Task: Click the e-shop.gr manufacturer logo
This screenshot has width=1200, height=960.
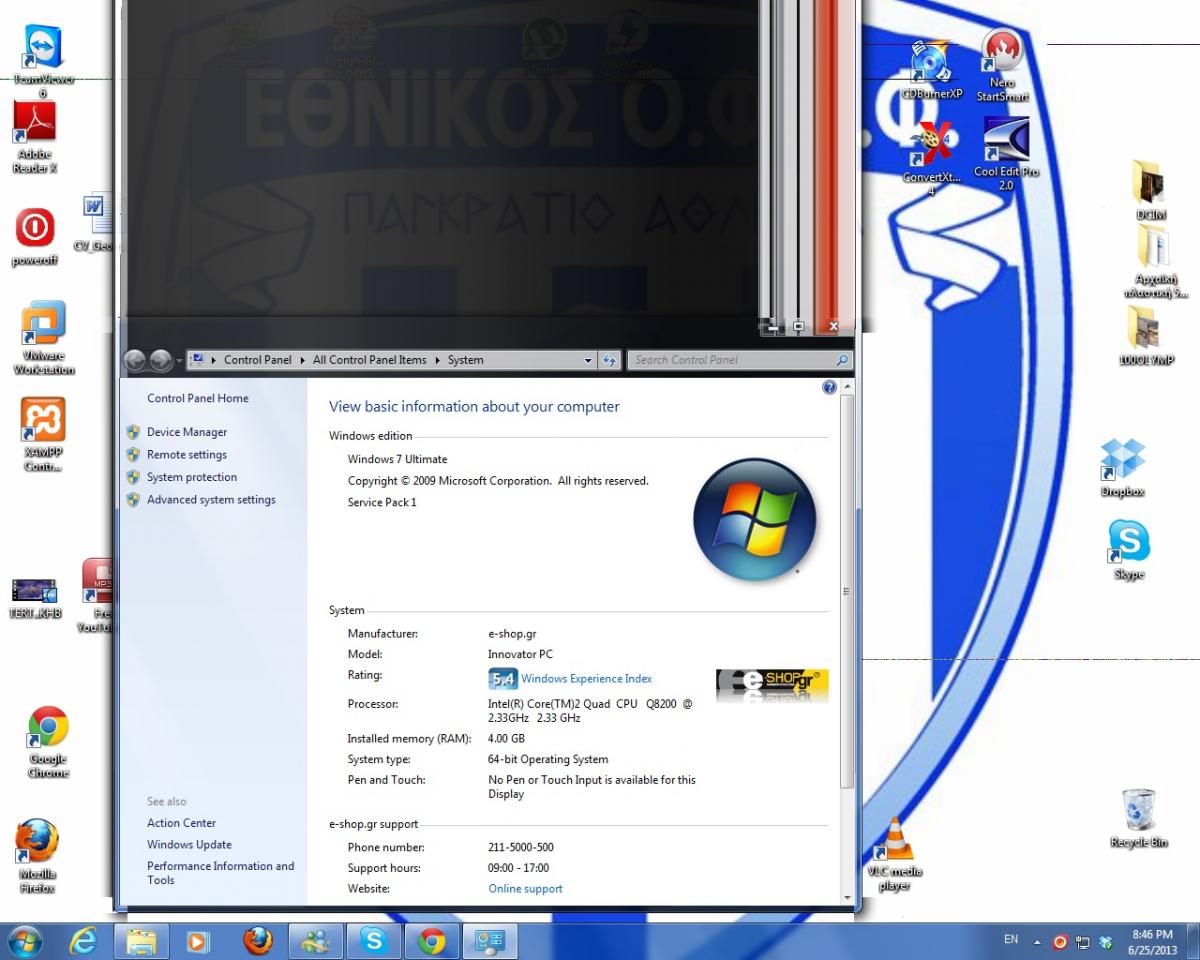Action: coord(772,685)
